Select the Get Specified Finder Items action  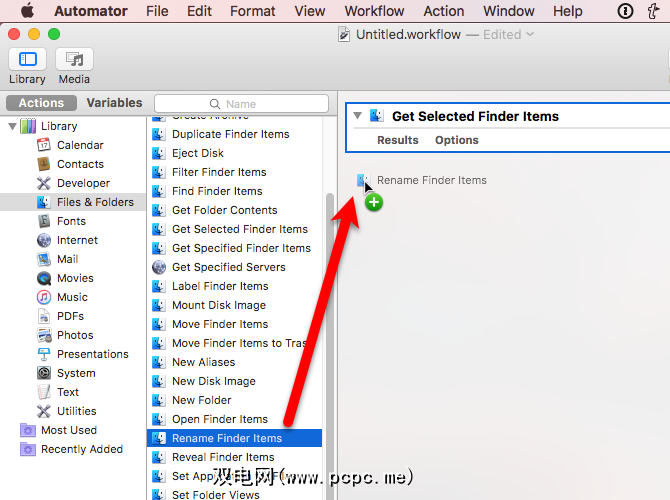pyautogui.click(x=235, y=248)
